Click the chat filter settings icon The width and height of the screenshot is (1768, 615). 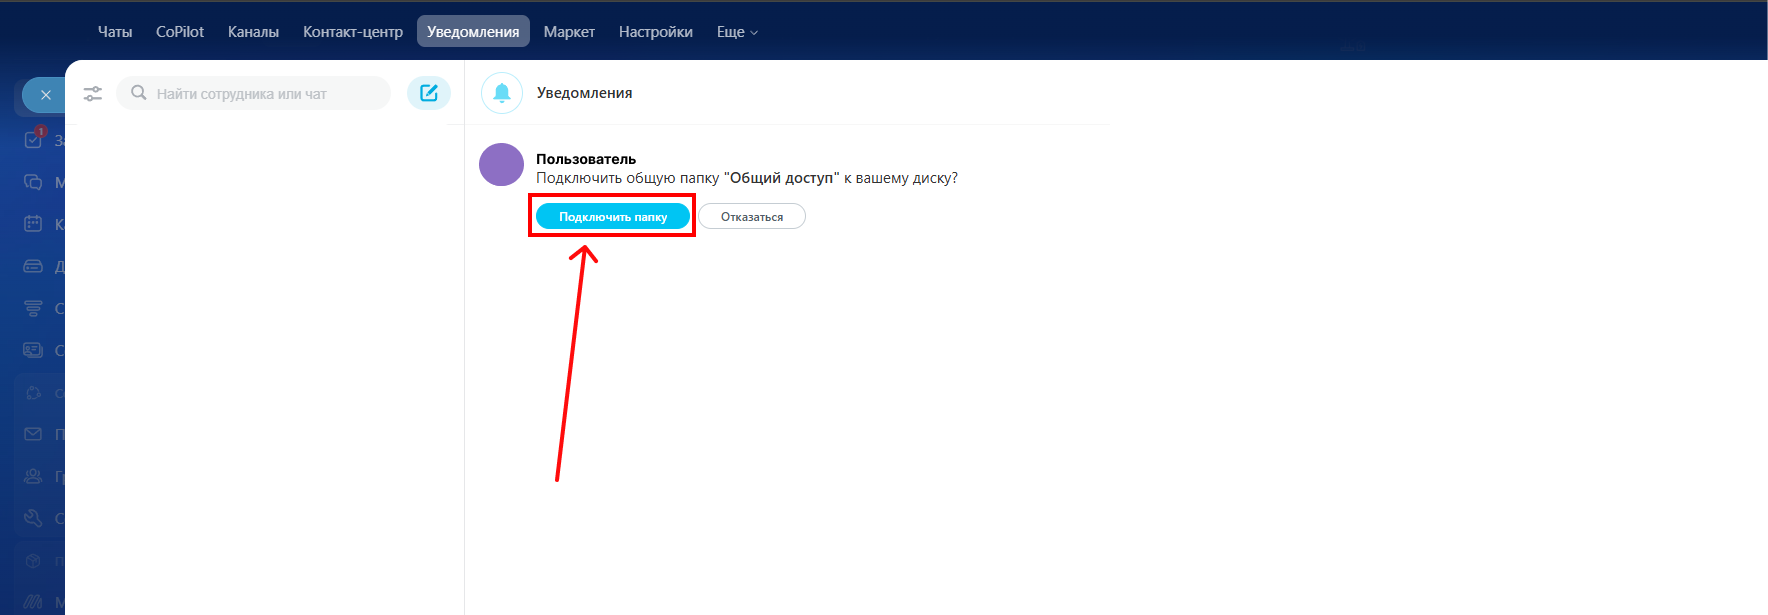tap(93, 94)
